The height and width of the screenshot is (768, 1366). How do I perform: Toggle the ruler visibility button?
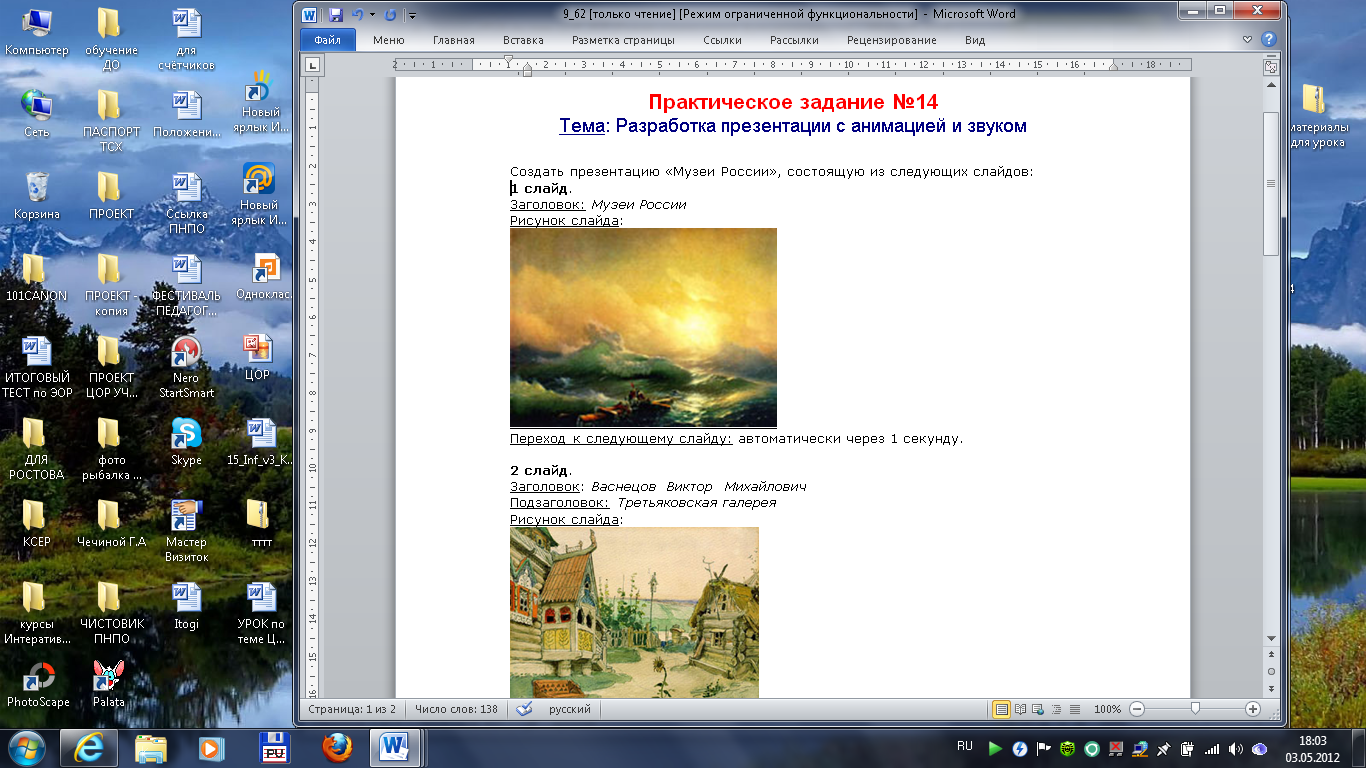[x=1271, y=66]
